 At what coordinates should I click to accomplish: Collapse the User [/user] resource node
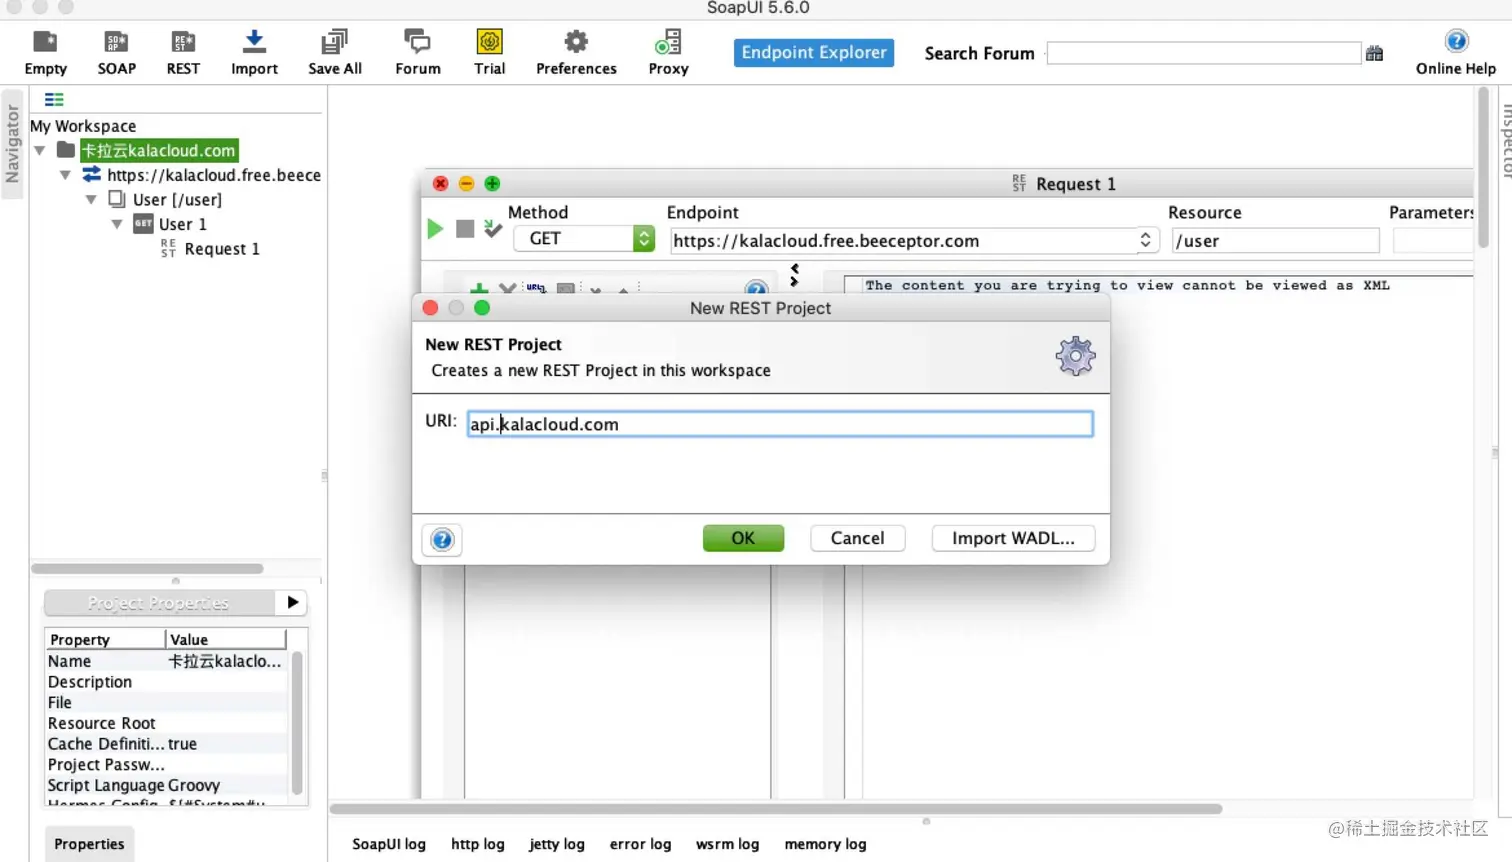(91, 199)
